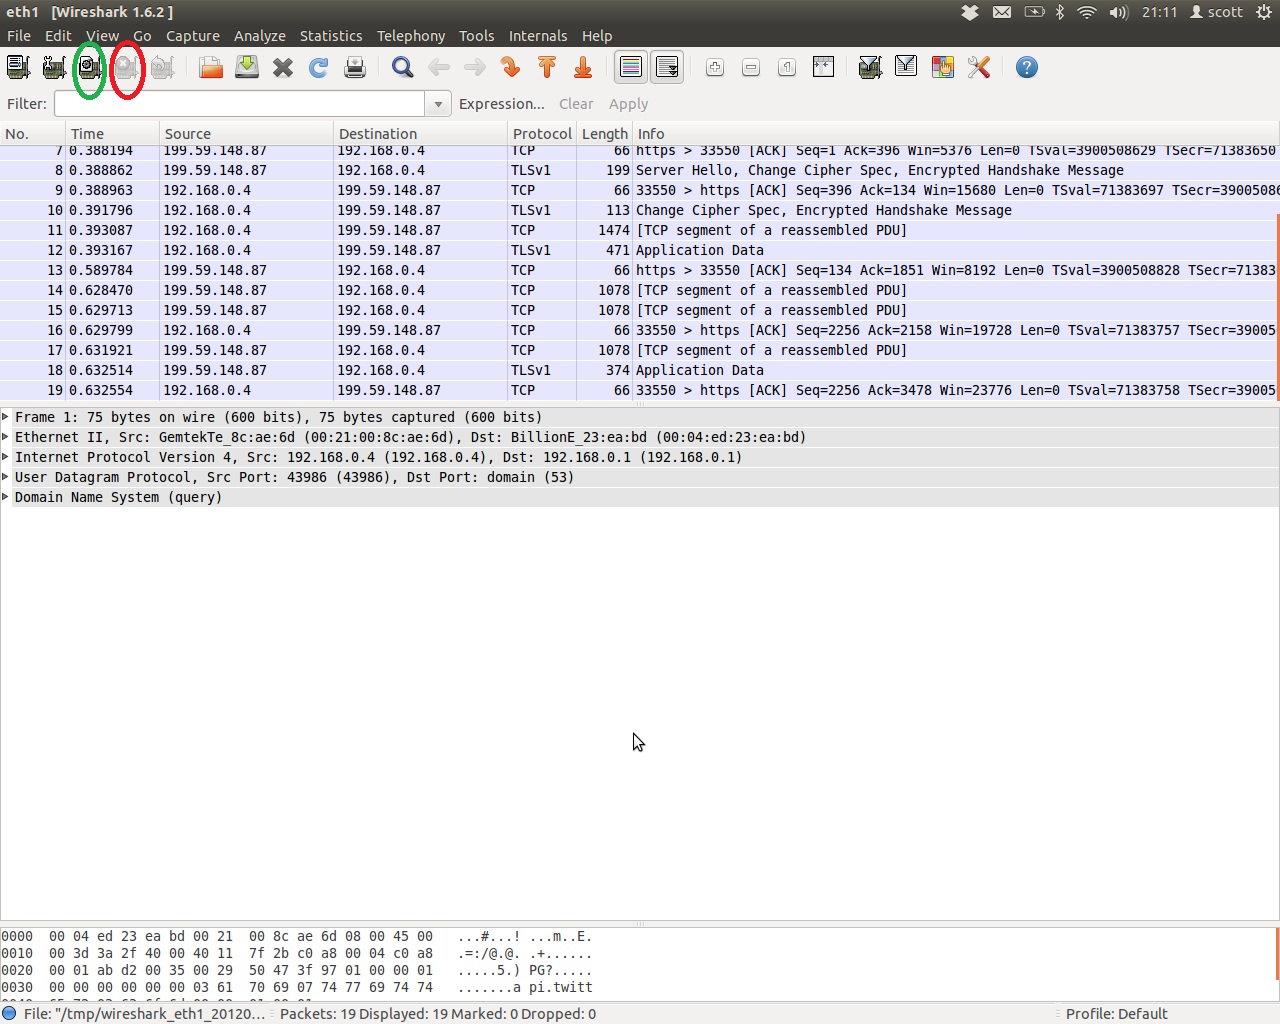Edit display filters icon
Viewport: 1280px width, 1024px height.
906,67
